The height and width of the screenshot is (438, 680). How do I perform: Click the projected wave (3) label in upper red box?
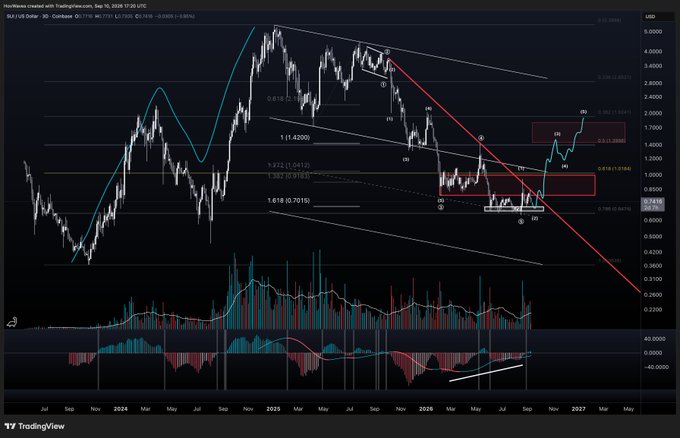(x=558, y=134)
